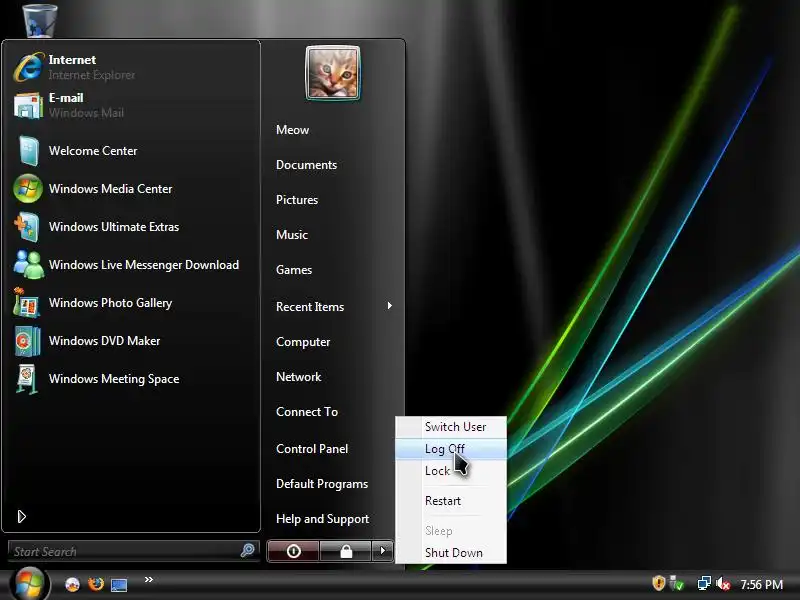Open Music from Start menu
Screen dimensions: 800x600
click(x=292, y=235)
